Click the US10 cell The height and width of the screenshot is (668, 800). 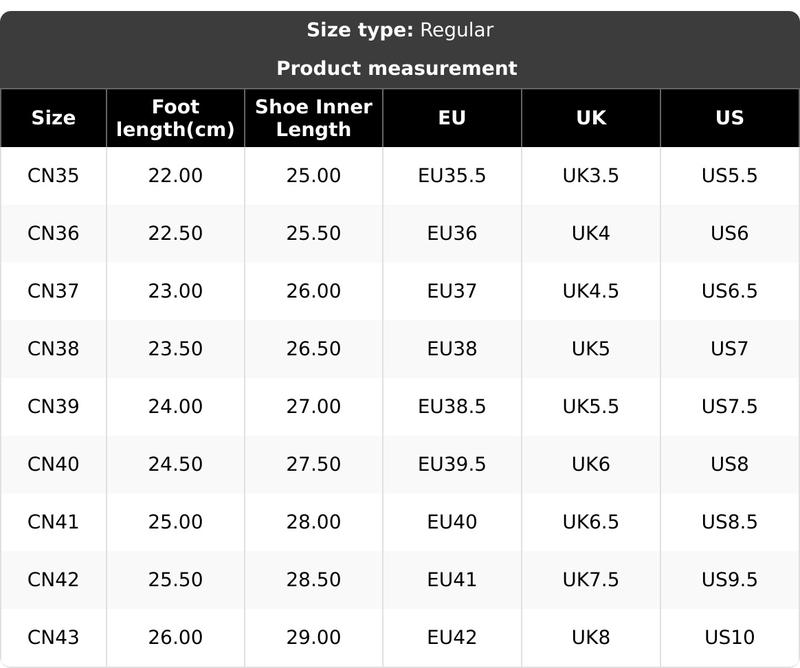pos(730,637)
